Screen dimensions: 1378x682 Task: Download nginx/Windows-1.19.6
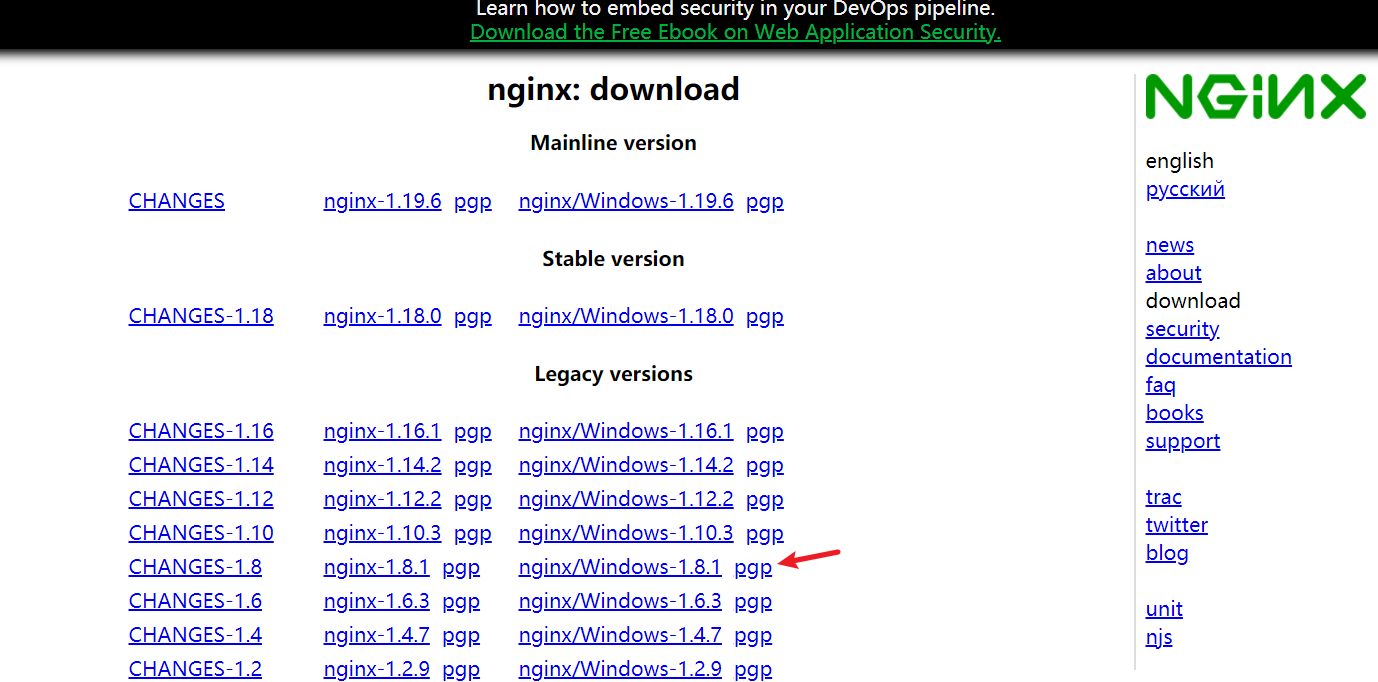pos(626,201)
